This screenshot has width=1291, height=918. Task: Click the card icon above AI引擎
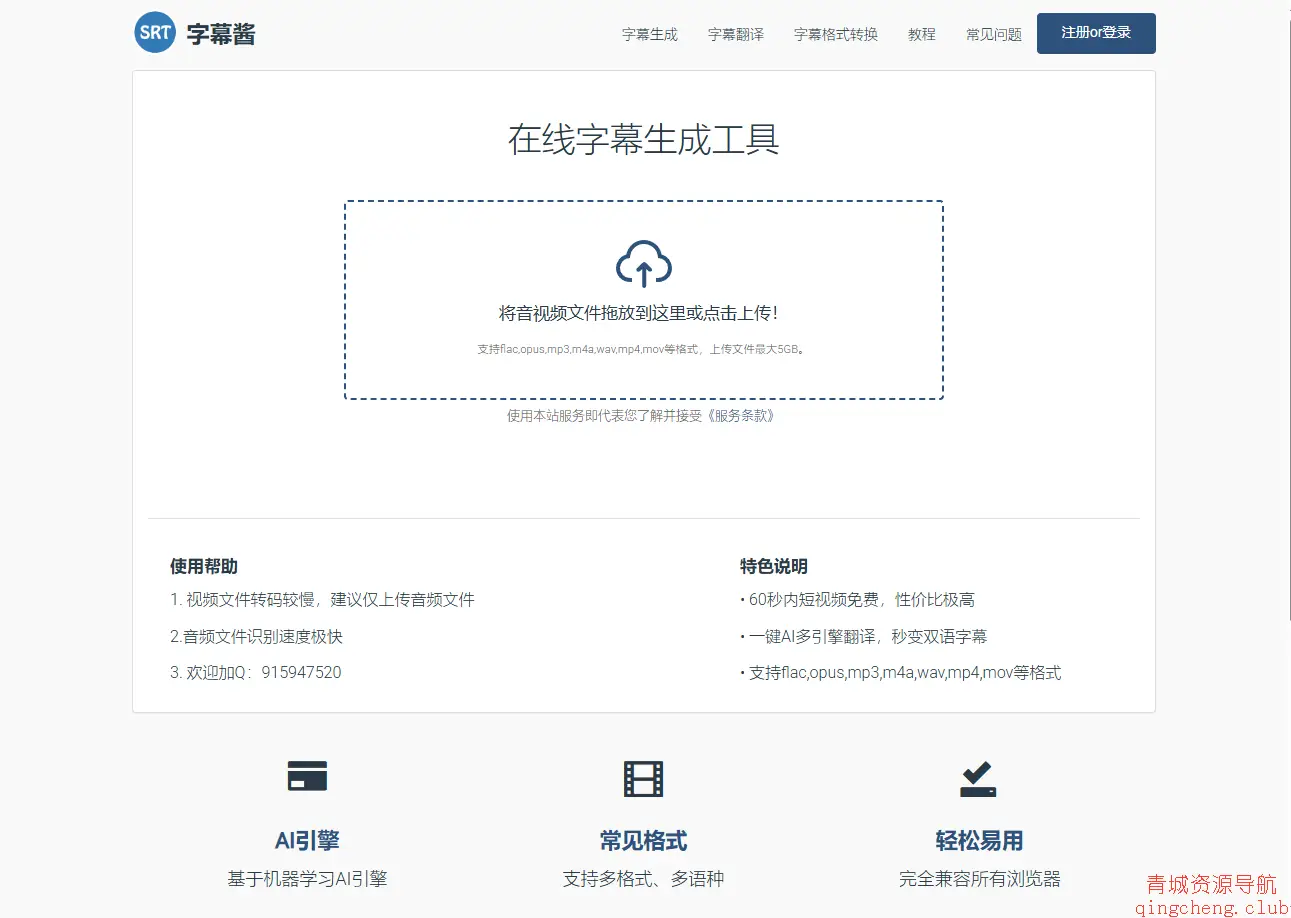tap(307, 776)
